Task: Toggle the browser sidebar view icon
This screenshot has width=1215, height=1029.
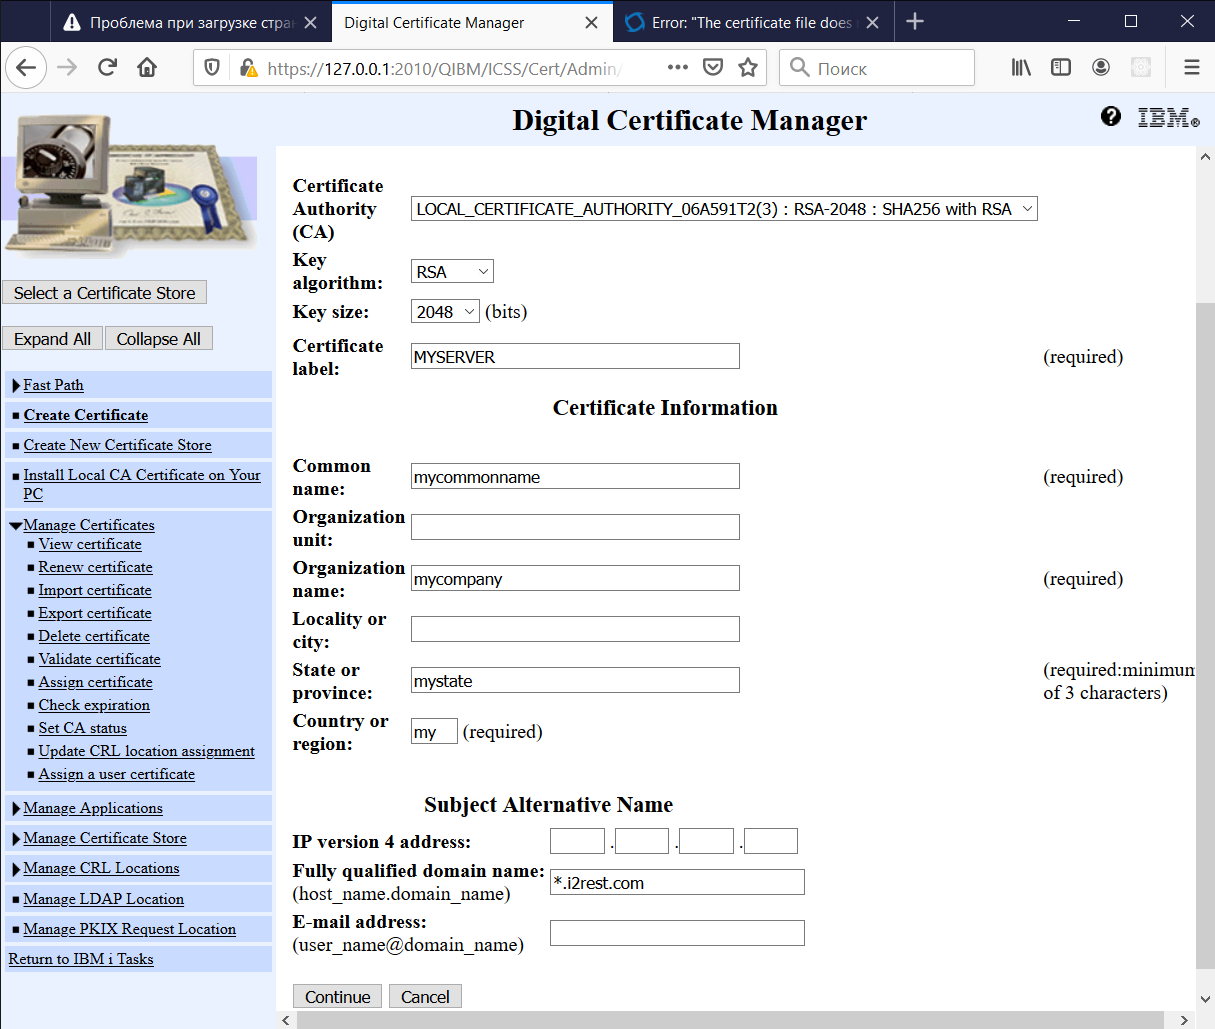Action: pyautogui.click(x=1061, y=67)
